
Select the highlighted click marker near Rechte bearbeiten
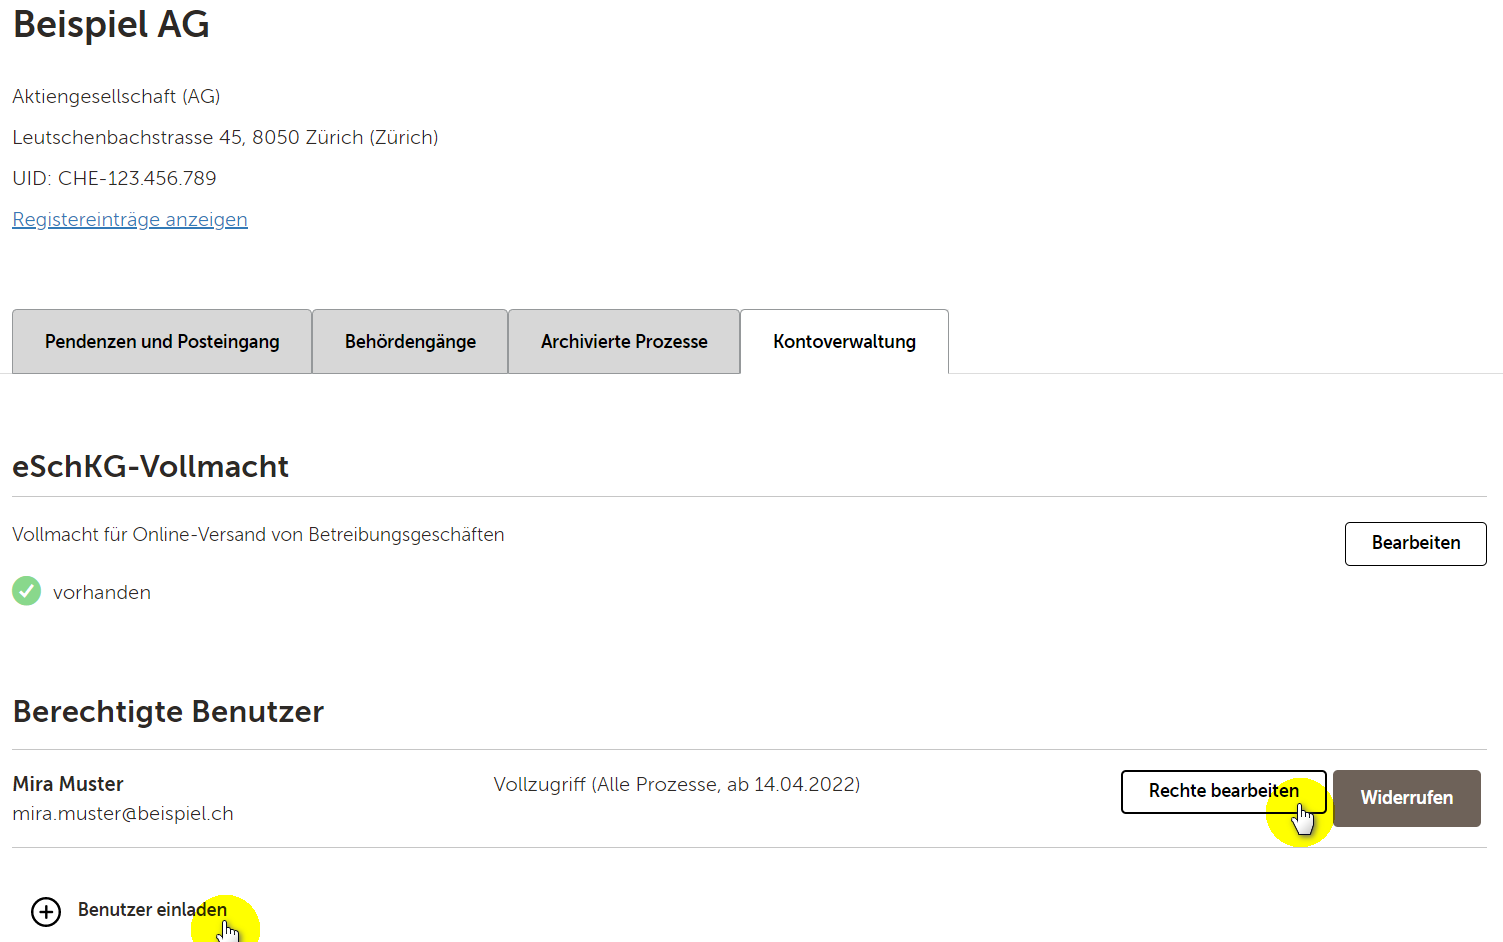pos(1300,812)
